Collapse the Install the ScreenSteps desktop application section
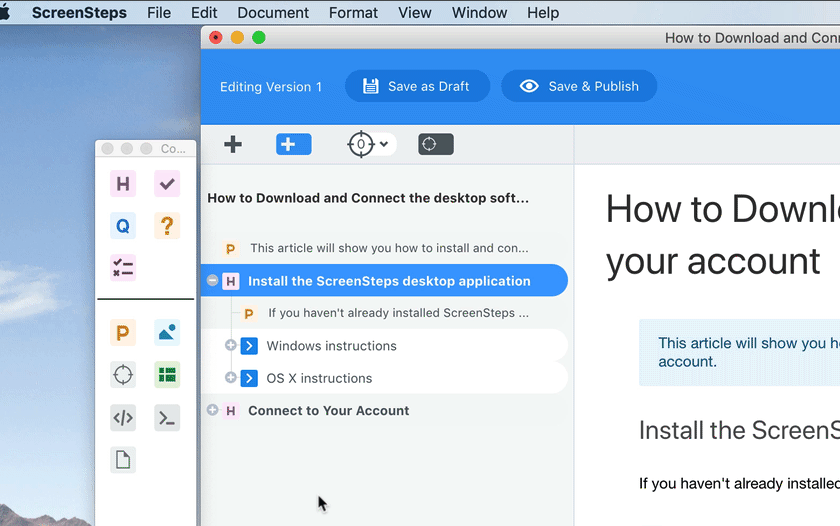This screenshot has width=840, height=526. [x=213, y=280]
